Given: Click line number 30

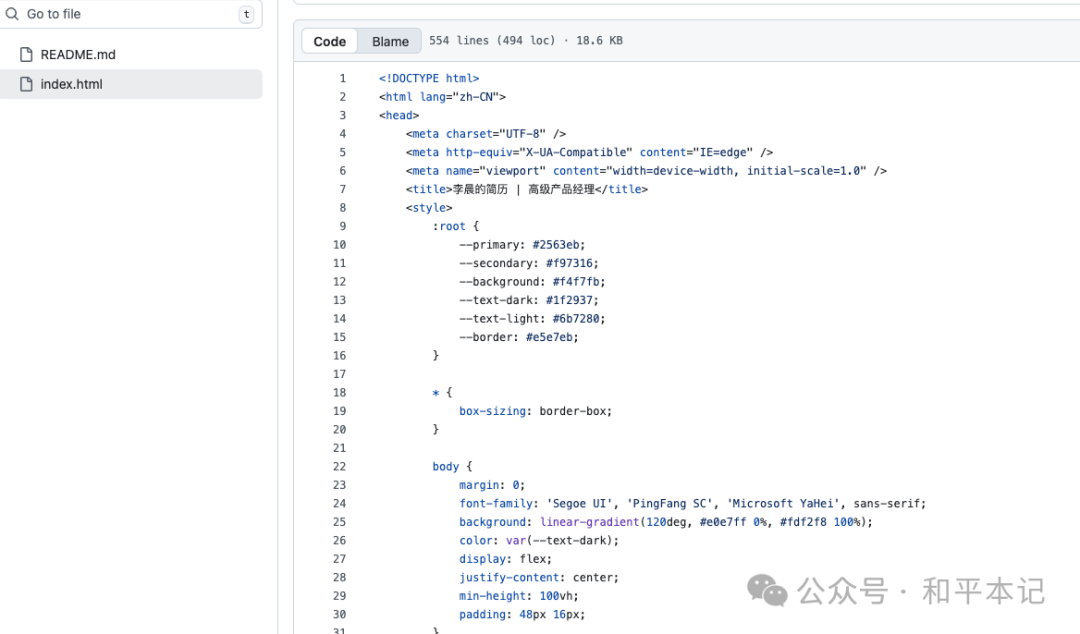Looking at the screenshot, I should click(340, 614).
